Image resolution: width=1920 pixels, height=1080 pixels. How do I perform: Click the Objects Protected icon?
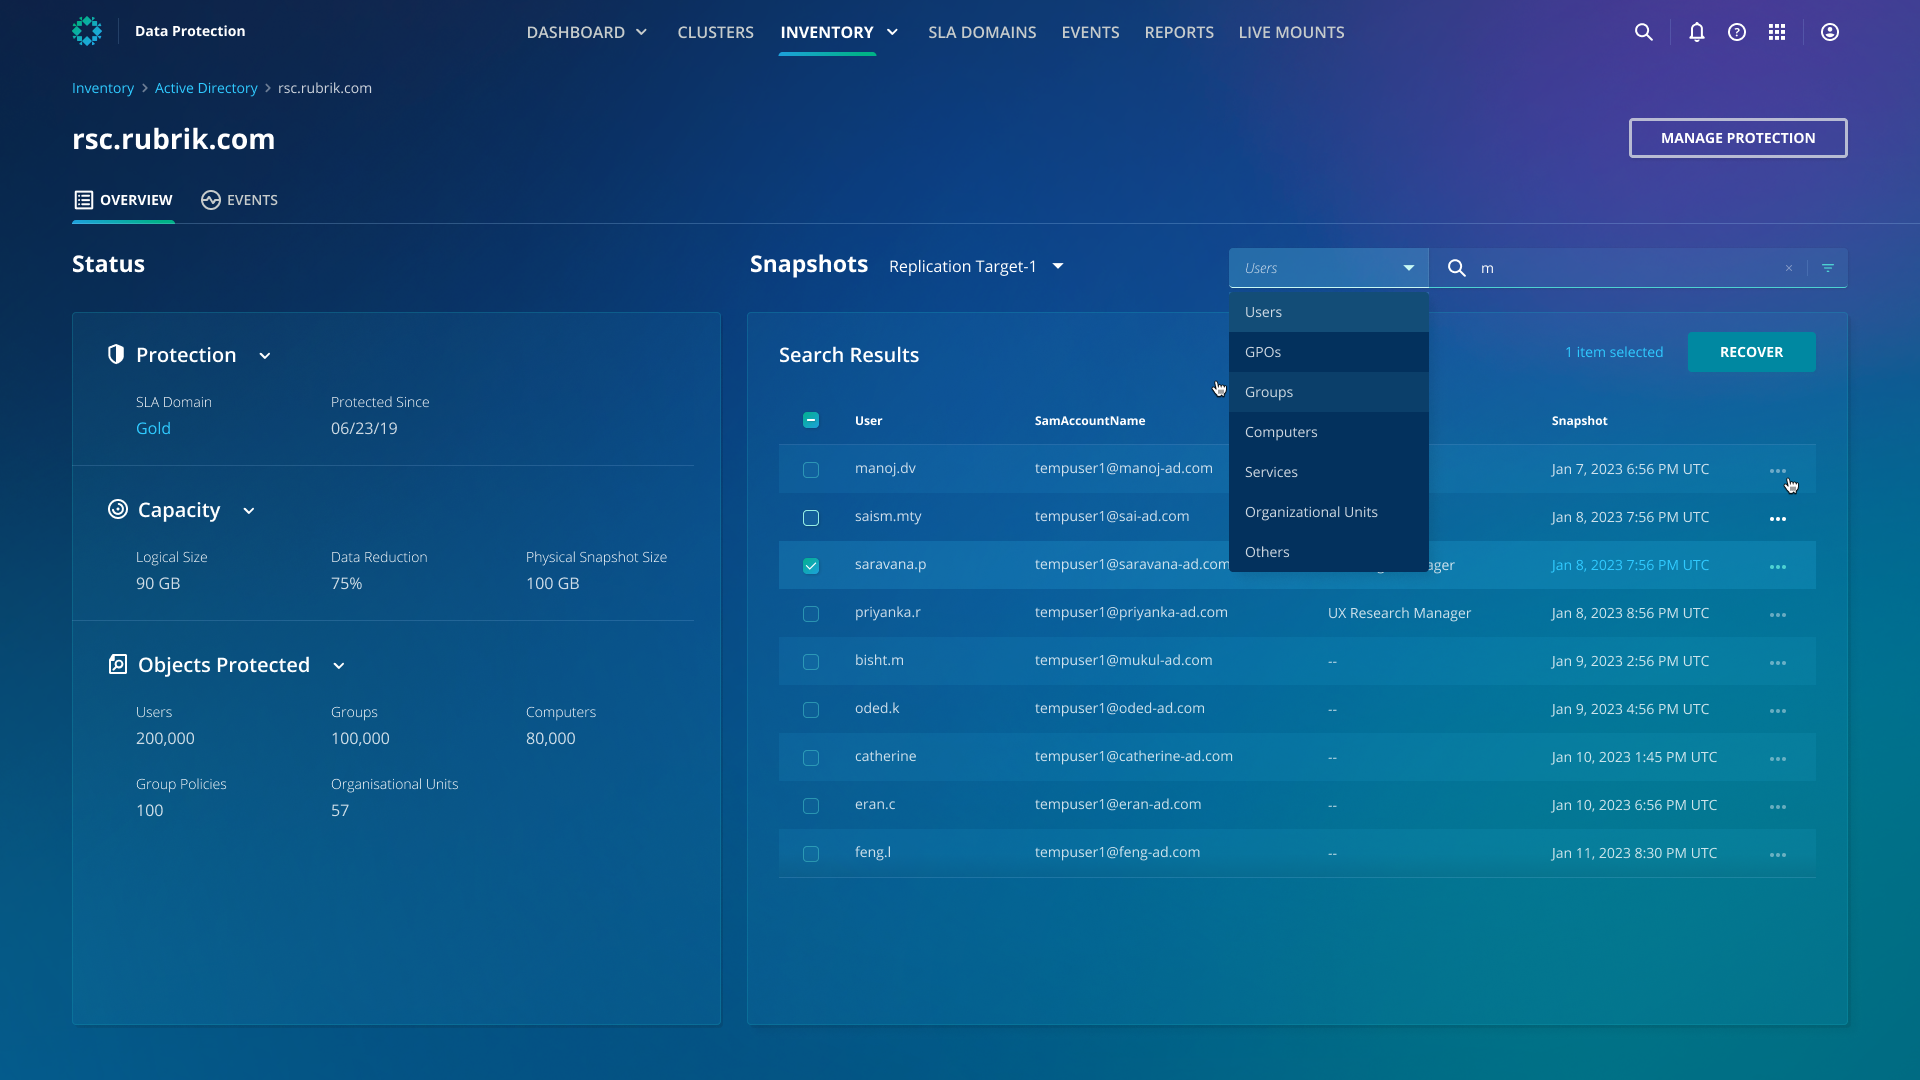point(118,664)
